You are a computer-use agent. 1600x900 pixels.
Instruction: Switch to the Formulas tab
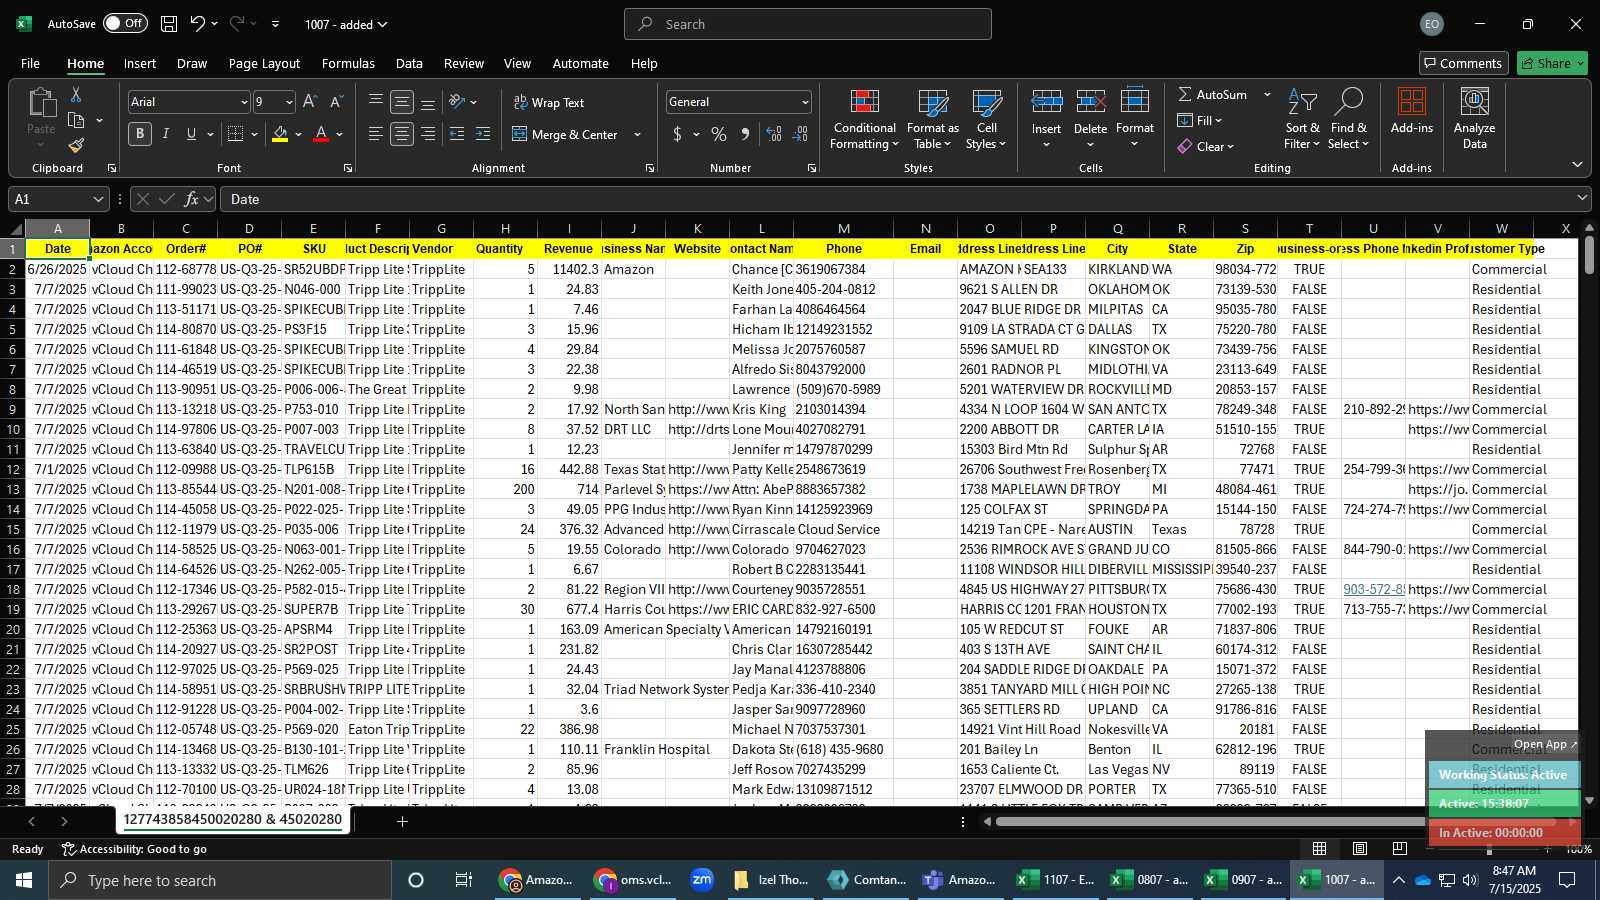(348, 63)
